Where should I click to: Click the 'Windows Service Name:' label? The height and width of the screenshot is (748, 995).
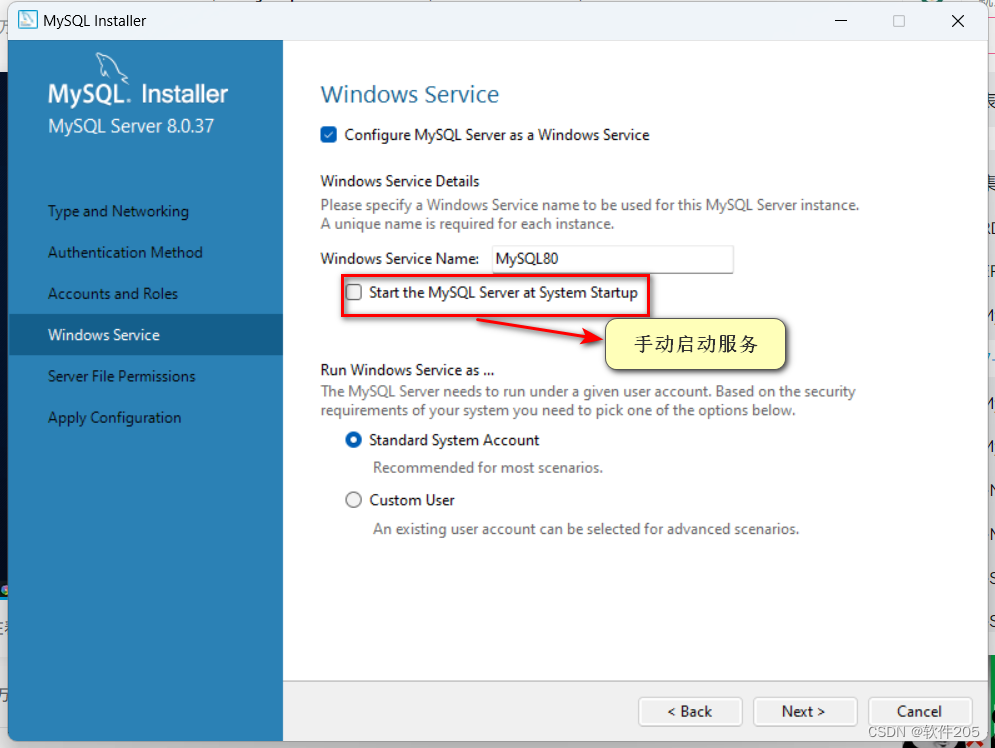click(x=400, y=259)
